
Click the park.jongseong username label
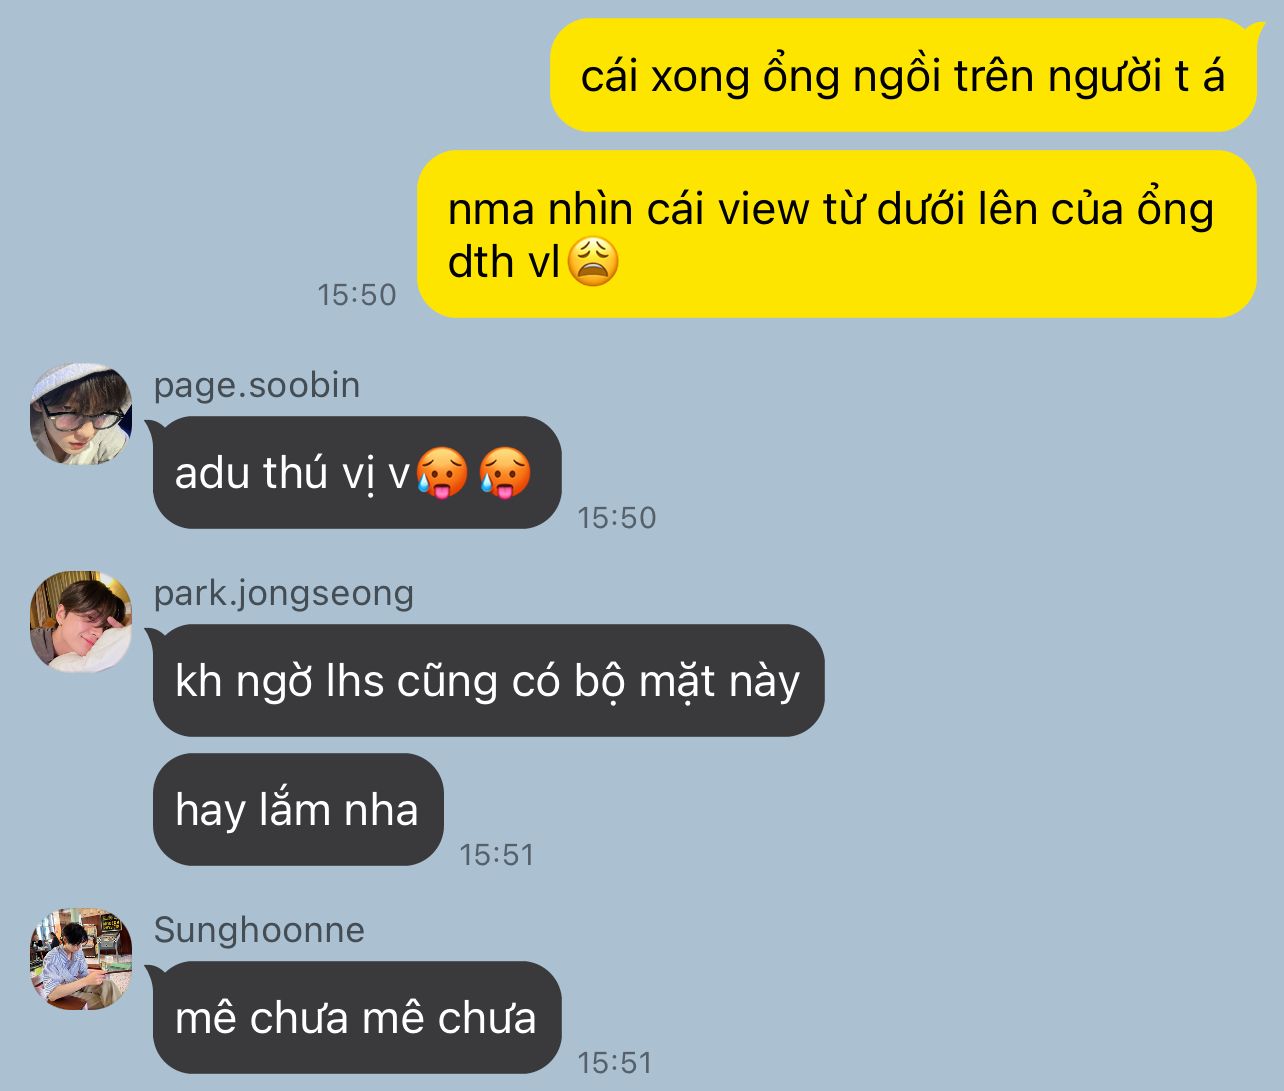tap(284, 593)
